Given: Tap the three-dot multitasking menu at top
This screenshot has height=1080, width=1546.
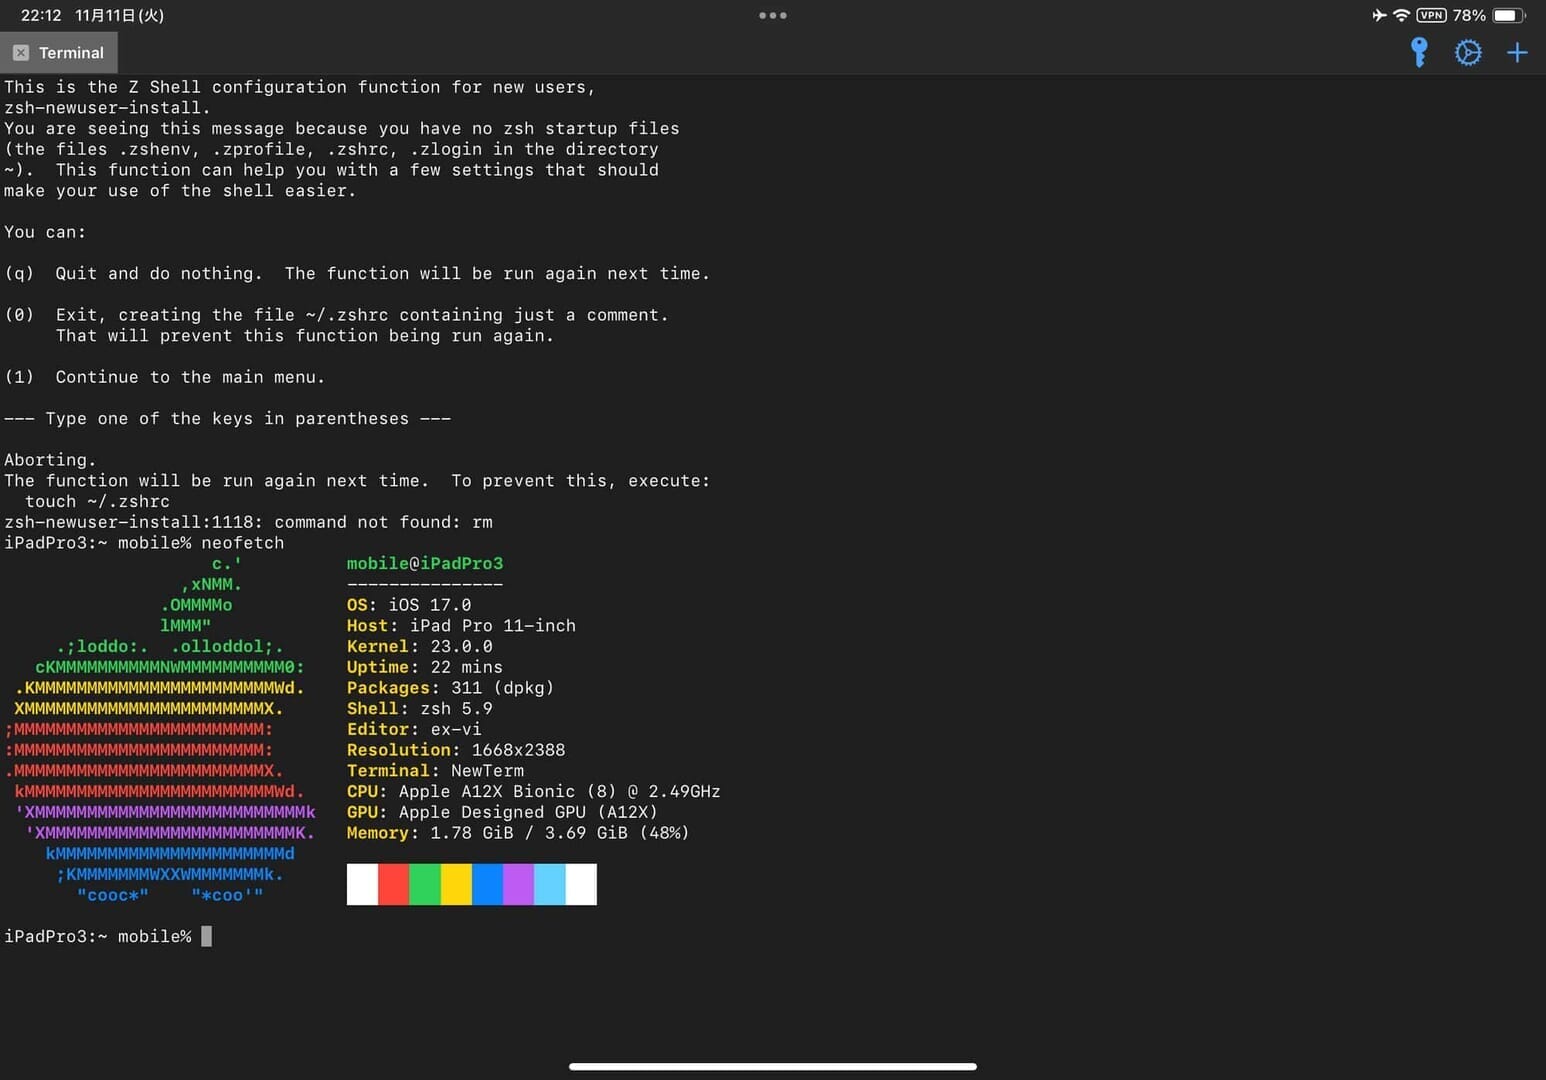Looking at the screenshot, I should coord(772,15).
